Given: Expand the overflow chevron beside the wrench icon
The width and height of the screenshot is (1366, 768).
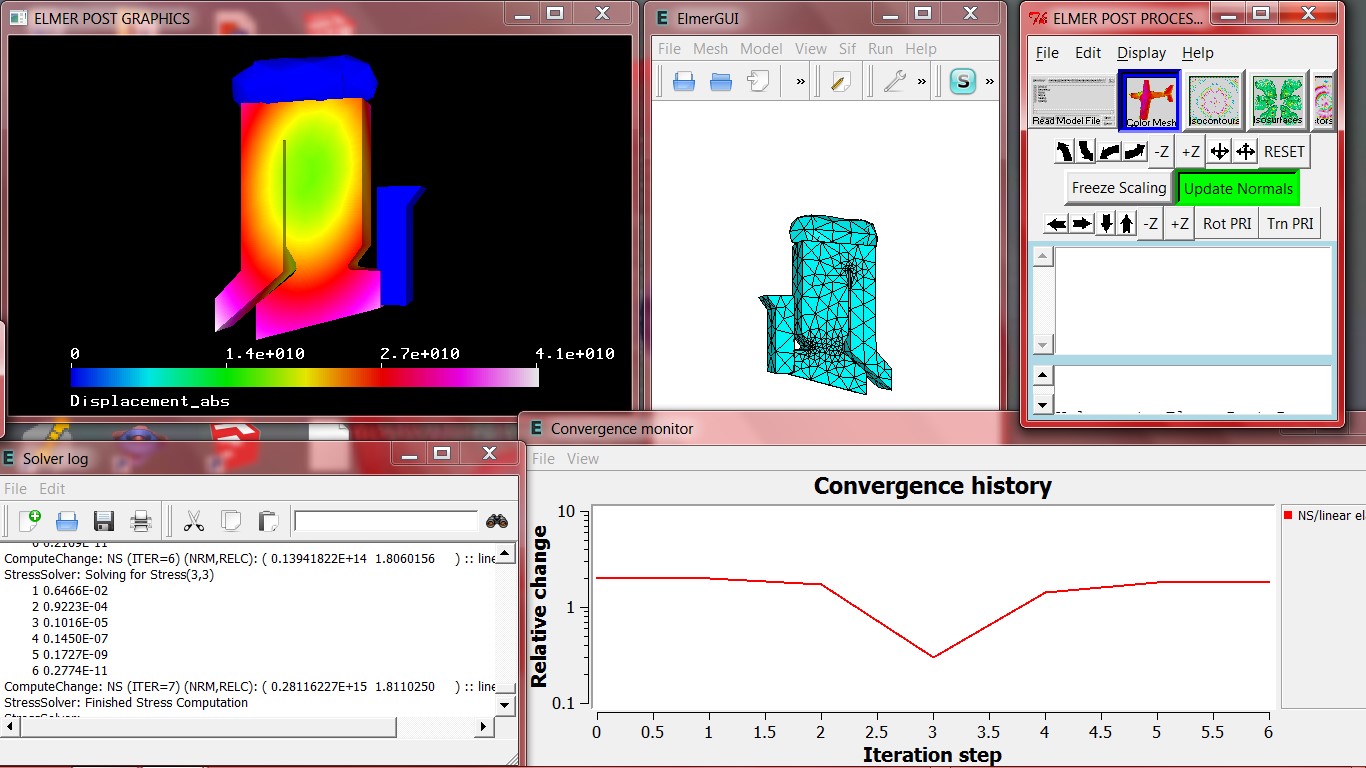Looking at the screenshot, I should [922, 82].
